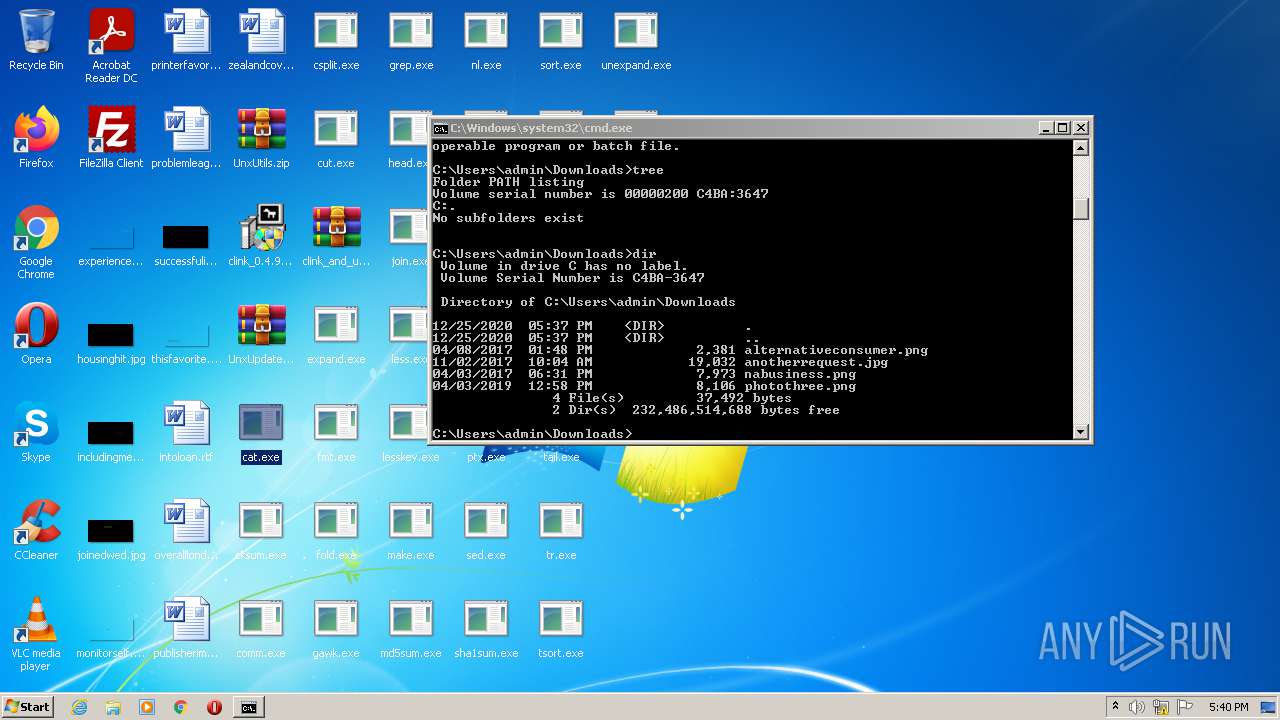Select the VLC media player shortcut

pyautogui.click(x=36, y=634)
